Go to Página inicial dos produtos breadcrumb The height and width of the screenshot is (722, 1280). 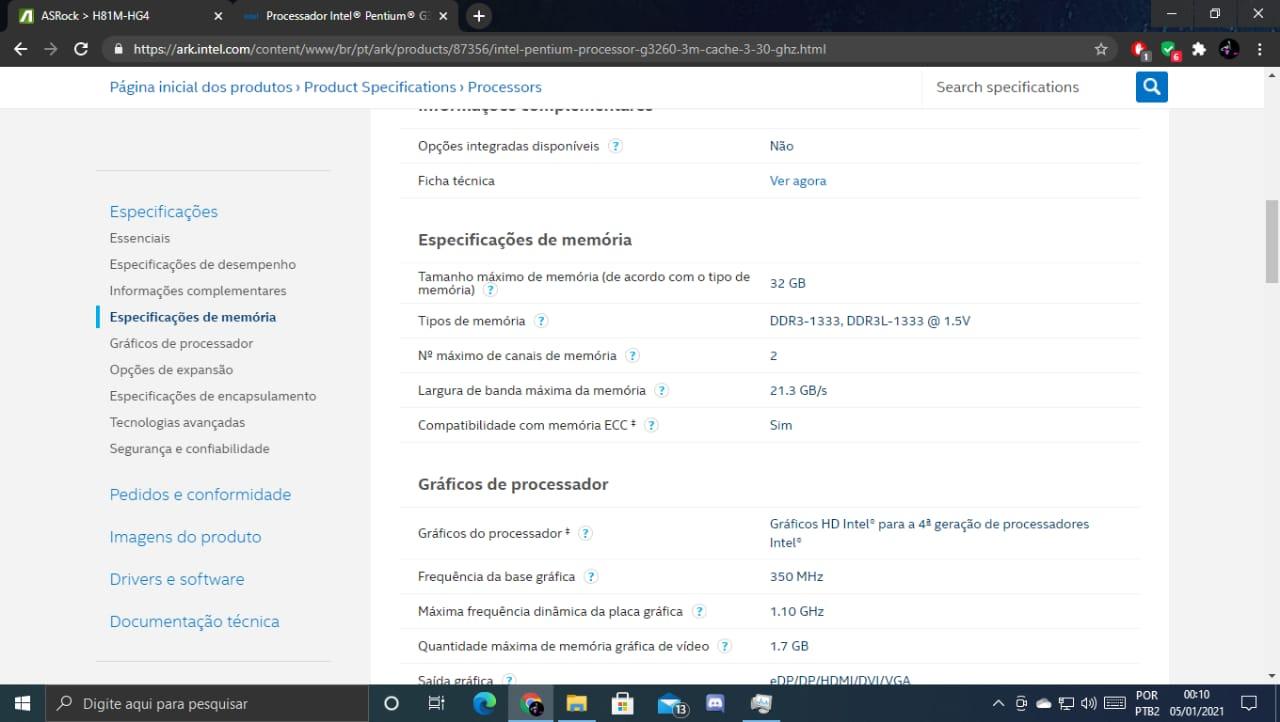(x=201, y=87)
